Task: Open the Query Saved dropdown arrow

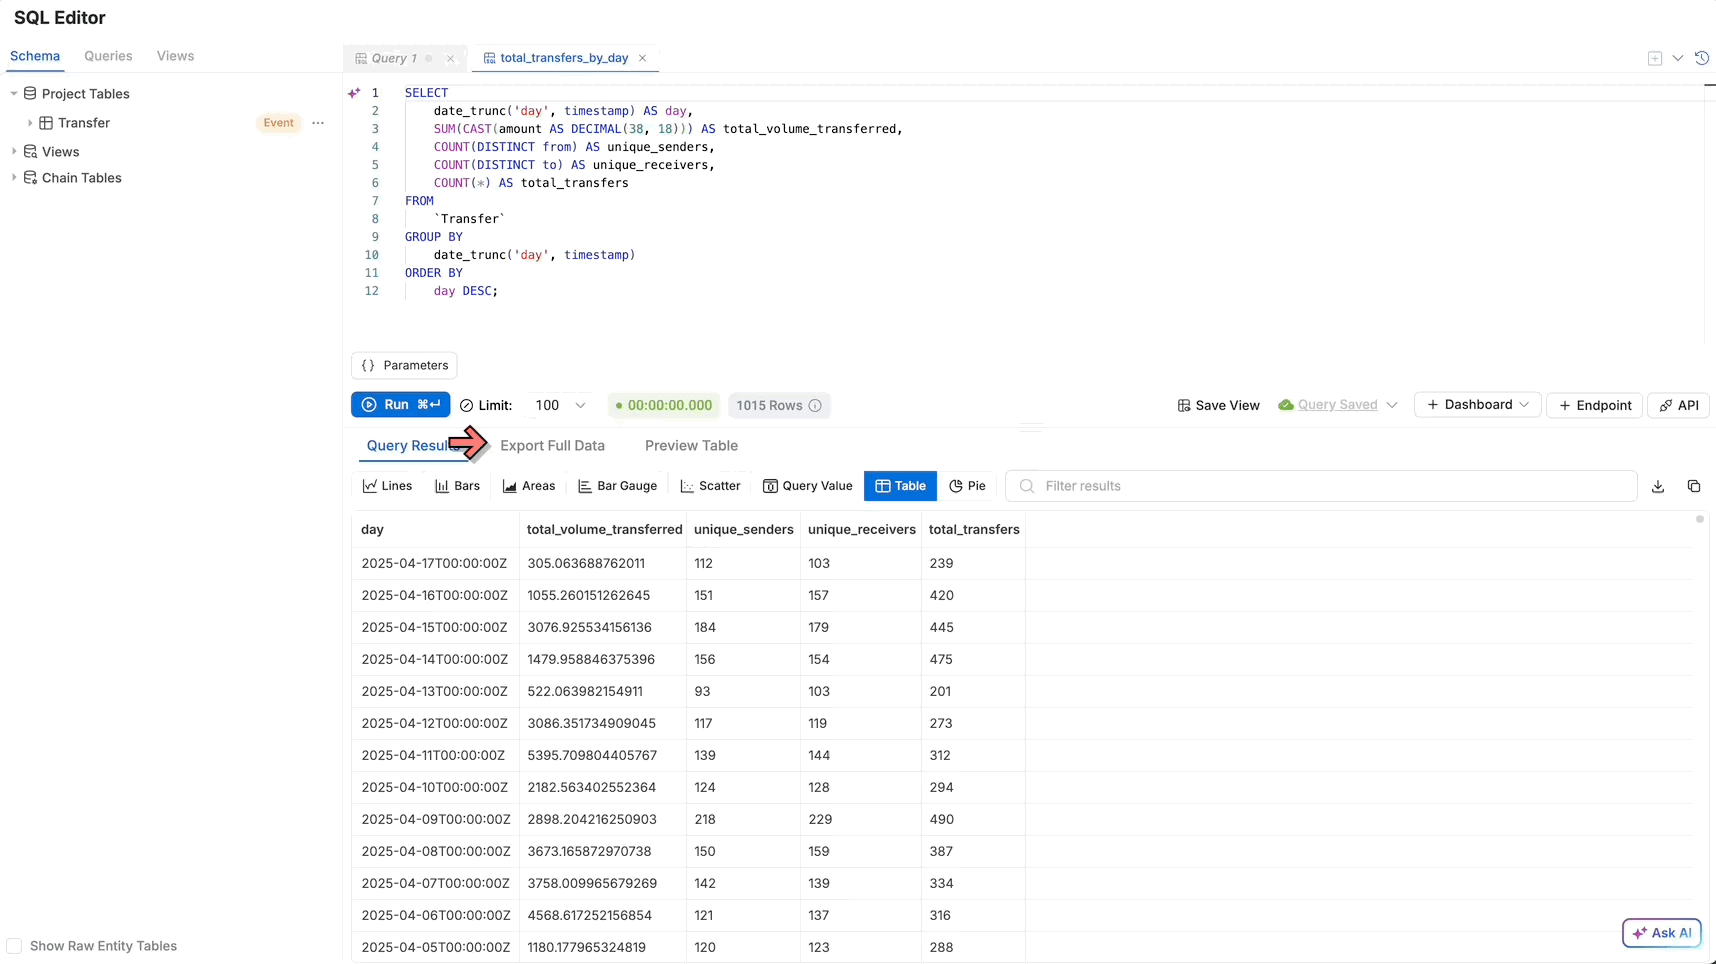Action: (1392, 405)
